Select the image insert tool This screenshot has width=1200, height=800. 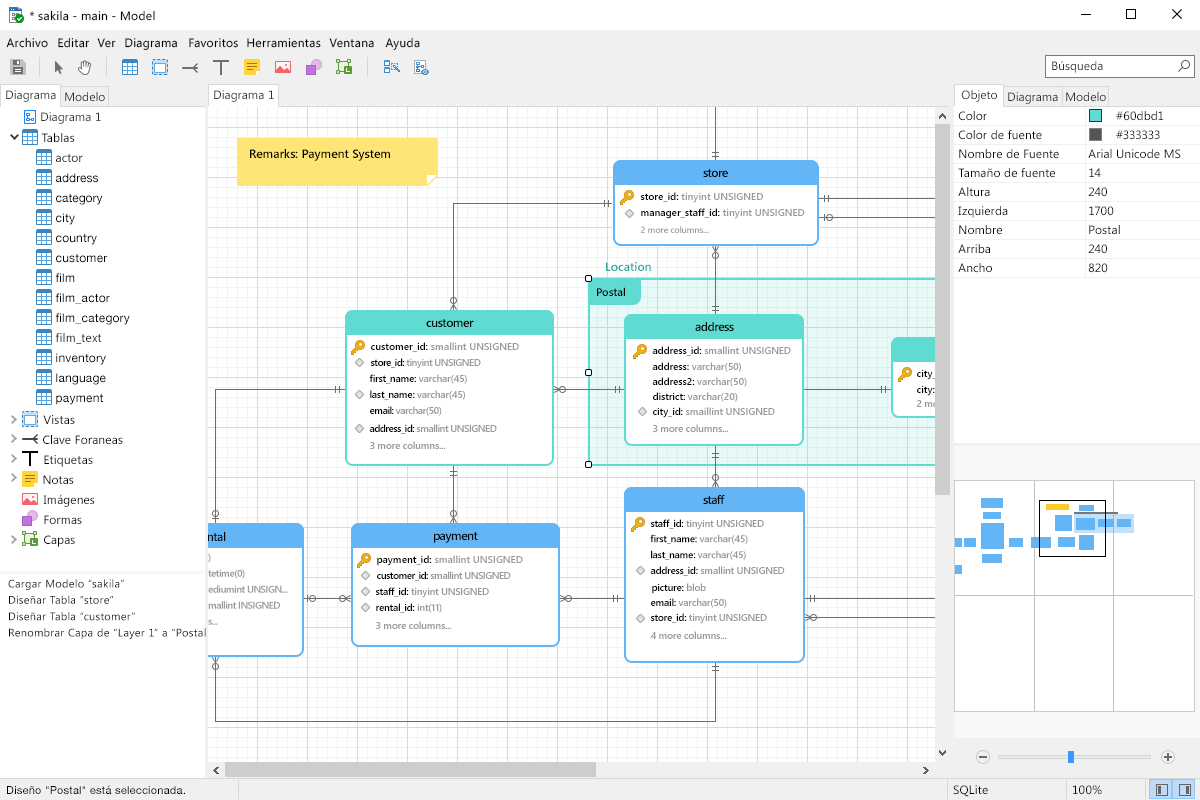click(x=283, y=67)
